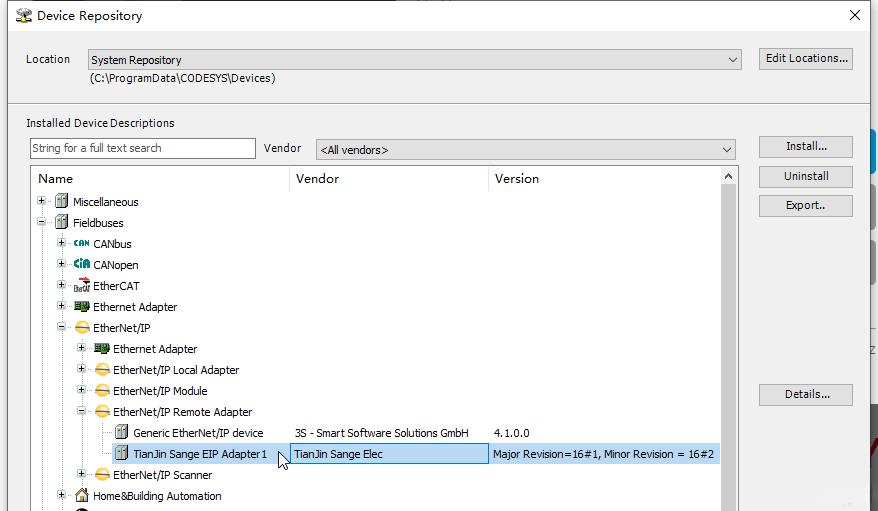Click the CANopen CiA icon
The height and width of the screenshot is (511, 878).
click(x=82, y=264)
